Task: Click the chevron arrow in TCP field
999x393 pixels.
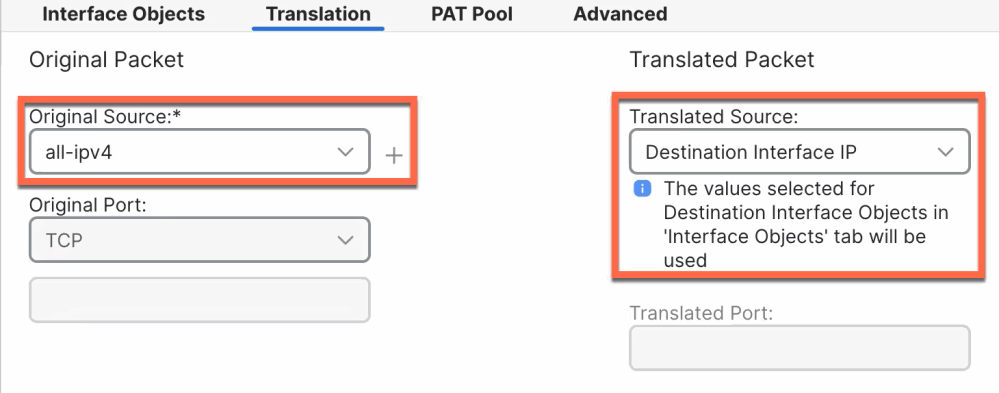Action: tap(345, 240)
